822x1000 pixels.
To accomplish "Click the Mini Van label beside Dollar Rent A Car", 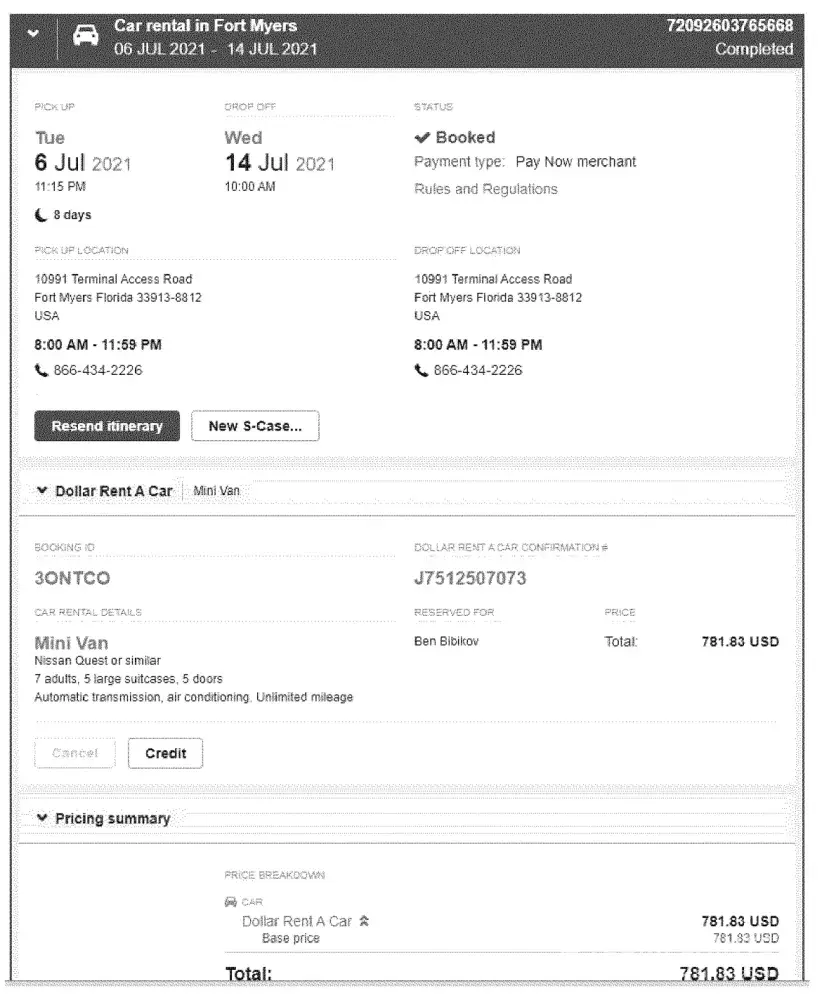I will [x=216, y=491].
